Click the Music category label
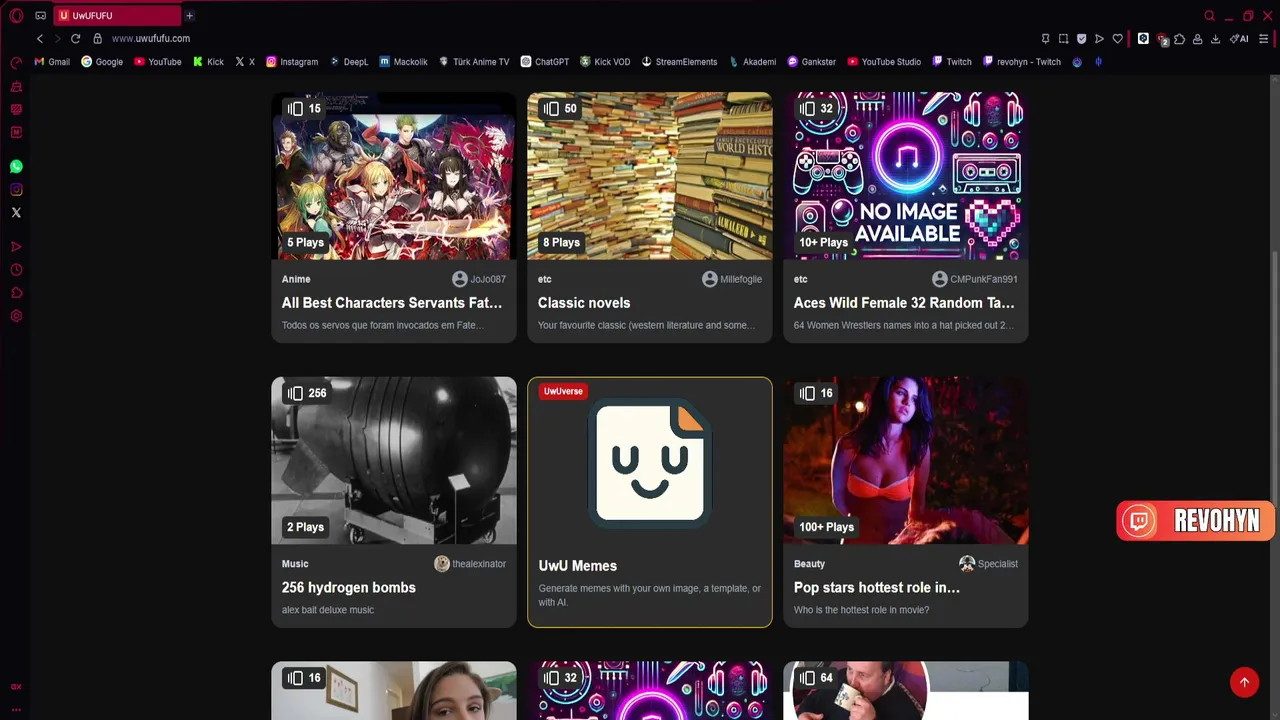Screen dimensions: 1280x720 pyautogui.click(x=295, y=564)
